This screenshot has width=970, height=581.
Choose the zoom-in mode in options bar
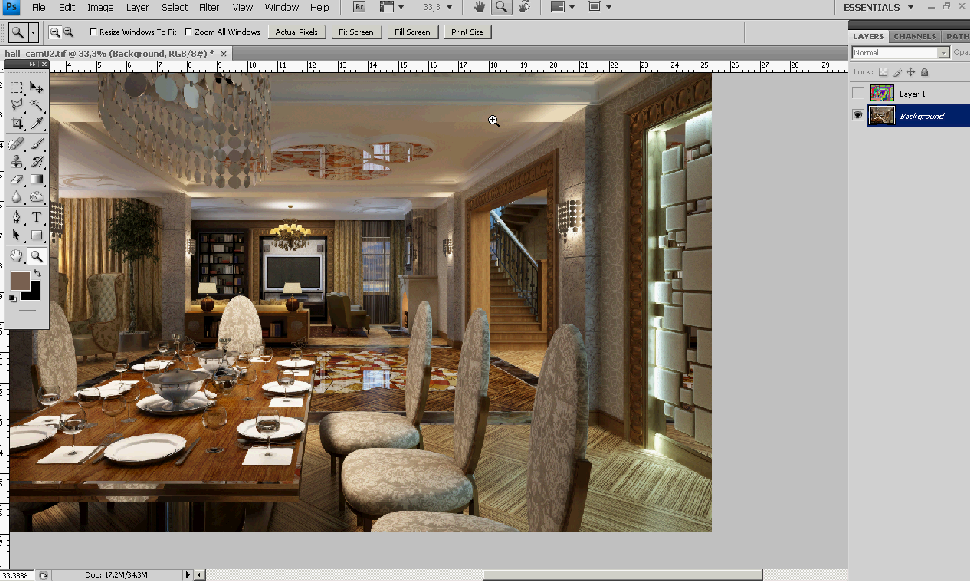54,32
